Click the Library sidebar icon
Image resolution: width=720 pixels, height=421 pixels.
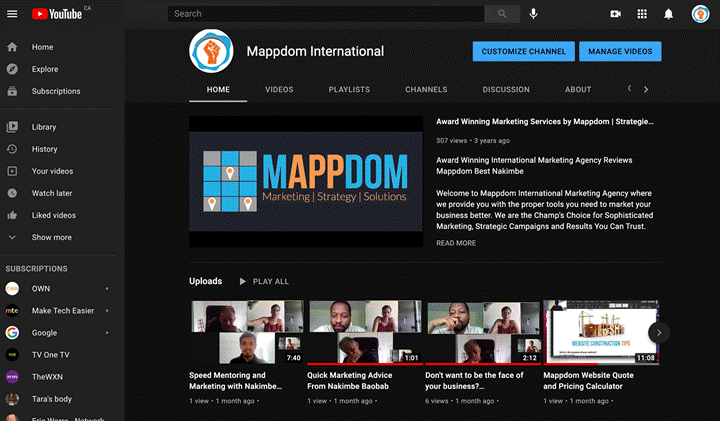[x=12, y=127]
